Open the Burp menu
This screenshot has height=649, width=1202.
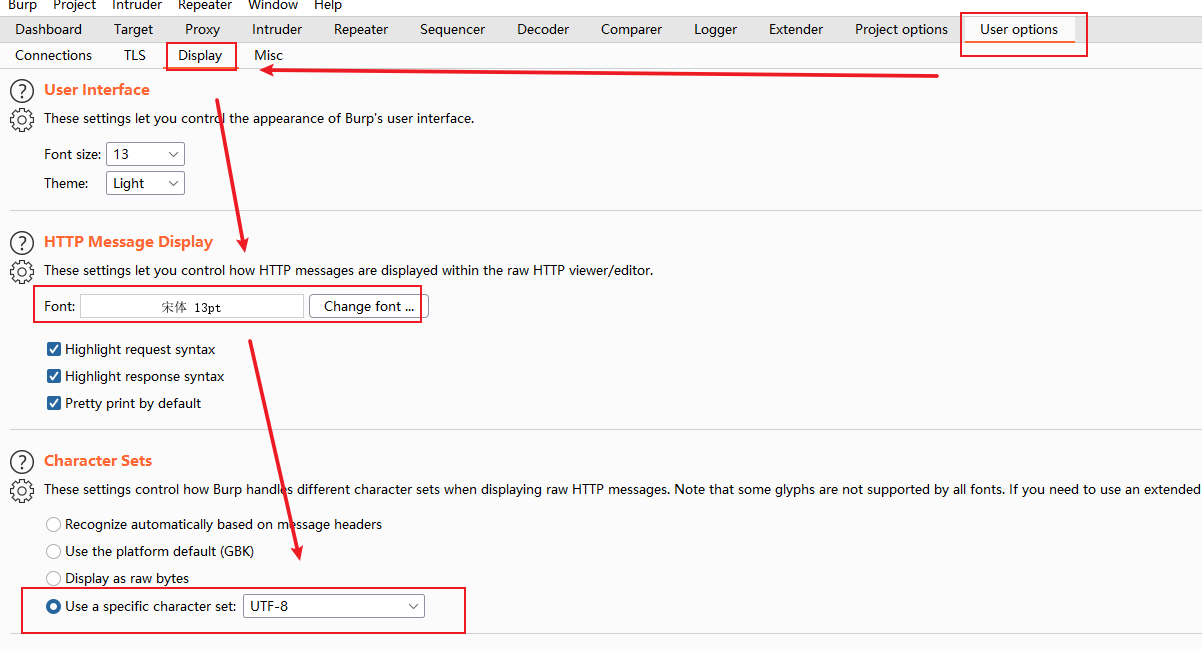[22, 5]
